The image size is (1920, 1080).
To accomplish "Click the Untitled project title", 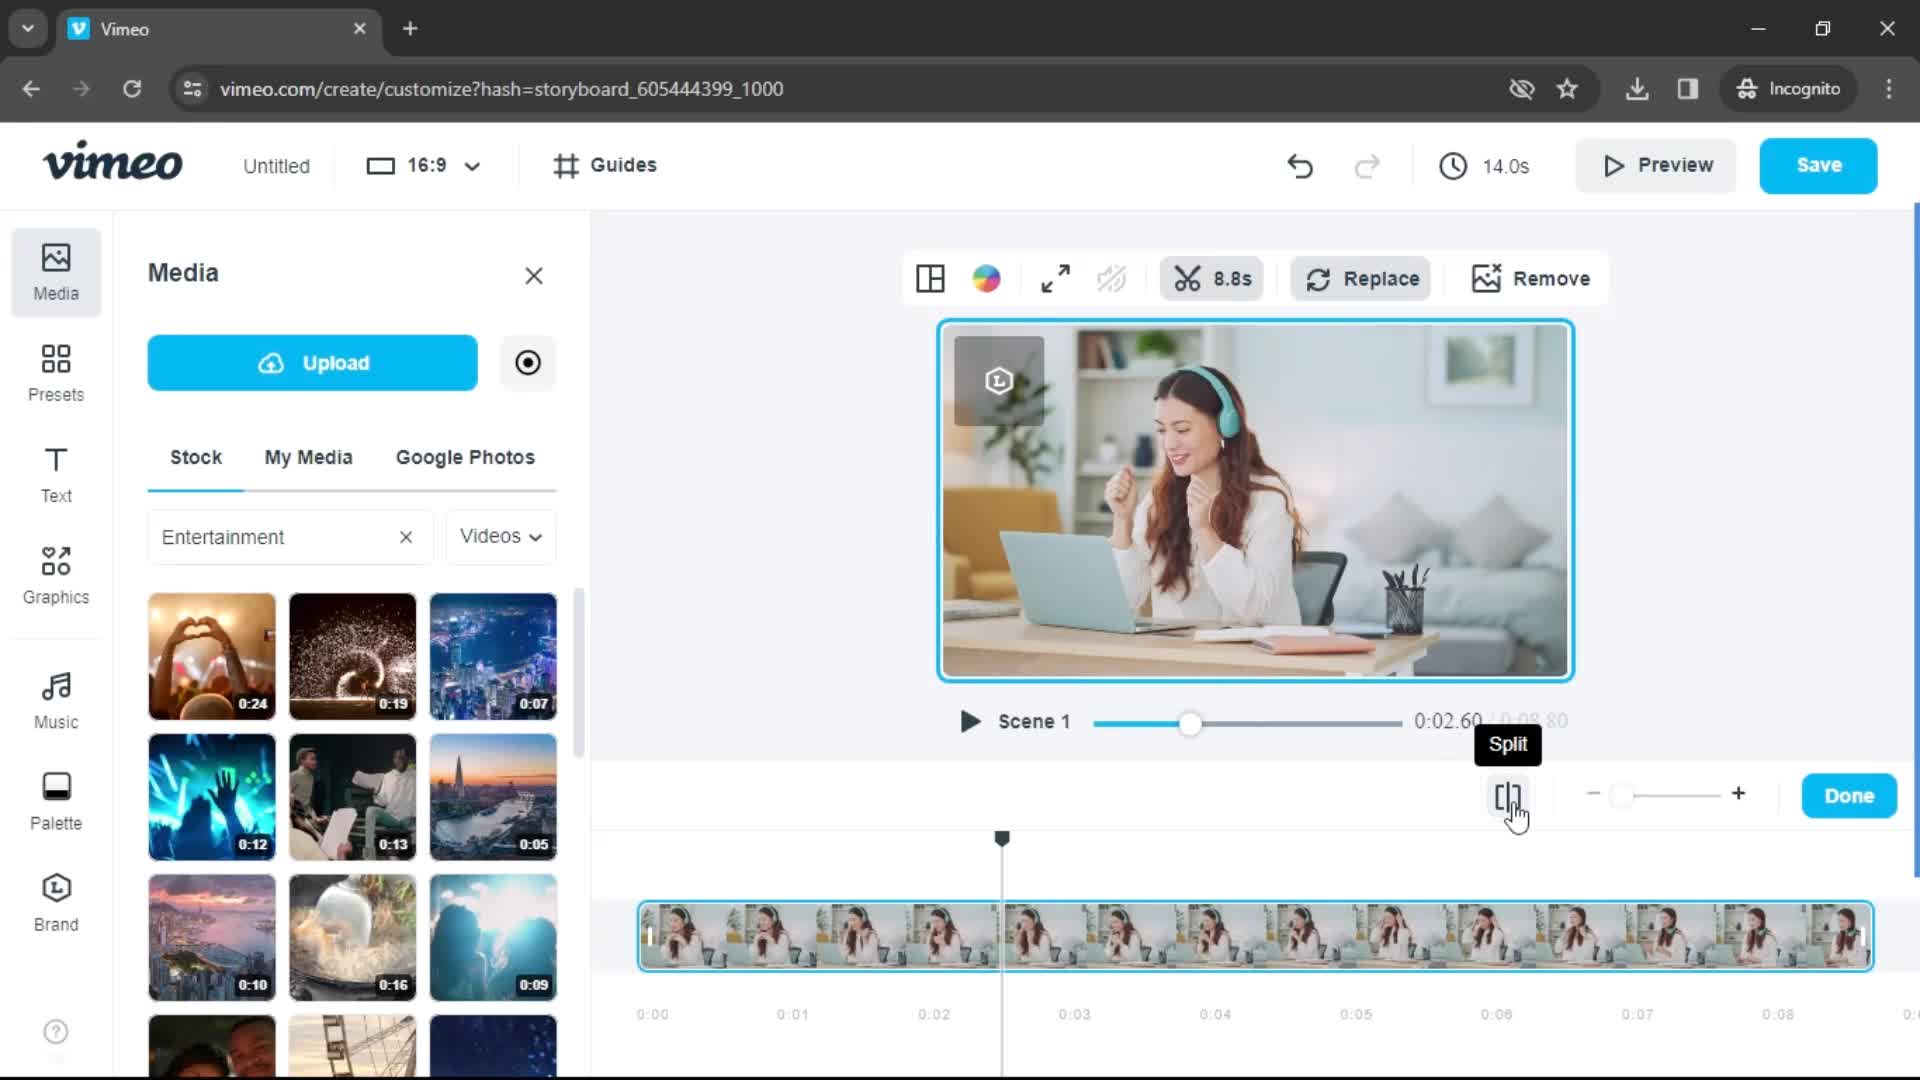I will pos(276,166).
